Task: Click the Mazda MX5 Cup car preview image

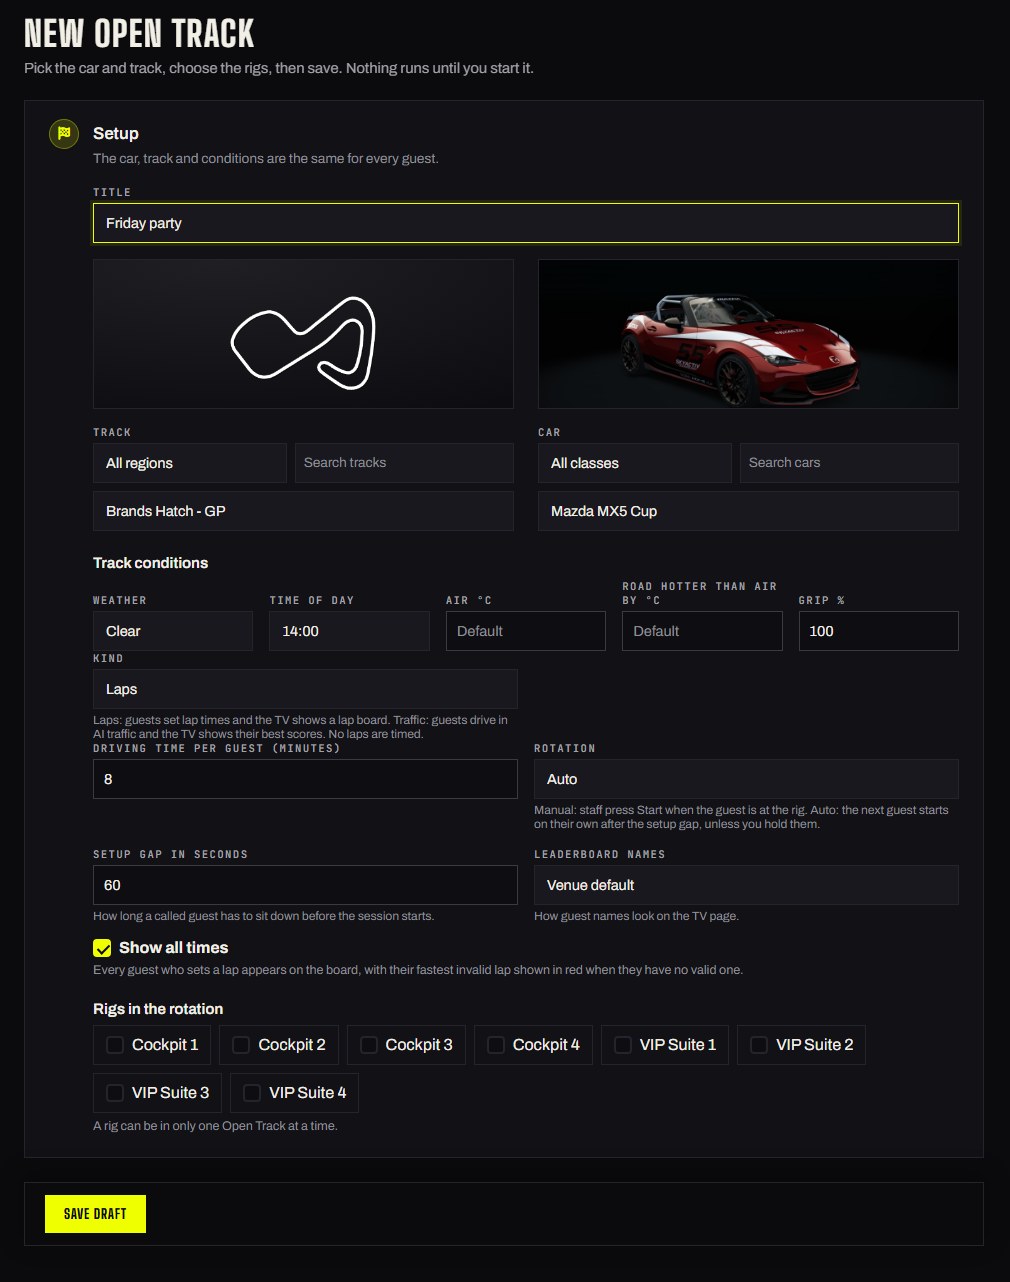Action: click(x=748, y=334)
